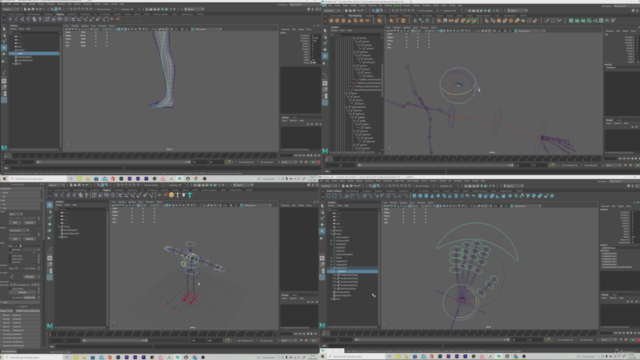Select the Scale tool in the hand controls window
The width and height of the screenshot is (640, 360).
coord(322,238)
